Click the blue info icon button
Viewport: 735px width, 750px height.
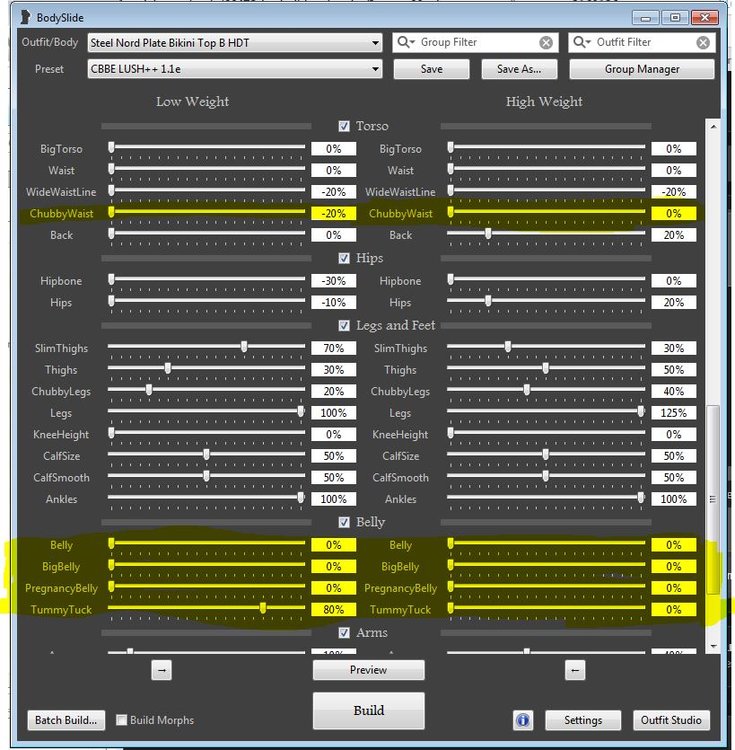[x=523, y=720]
